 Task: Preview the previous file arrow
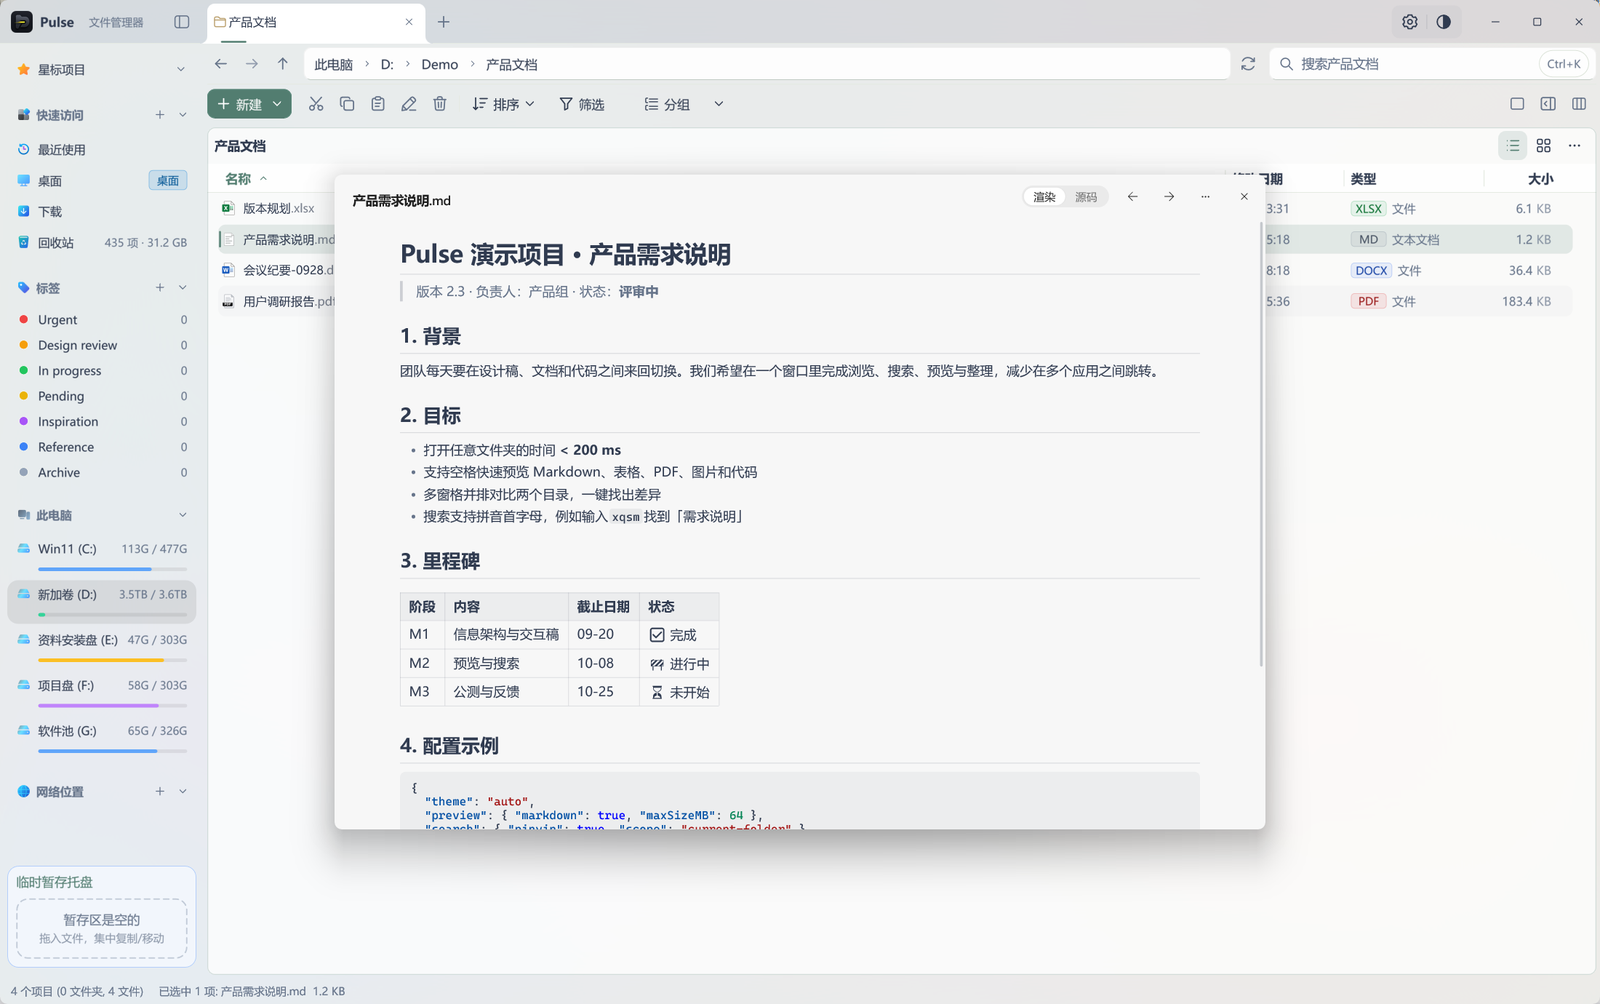click(1133, 197)
